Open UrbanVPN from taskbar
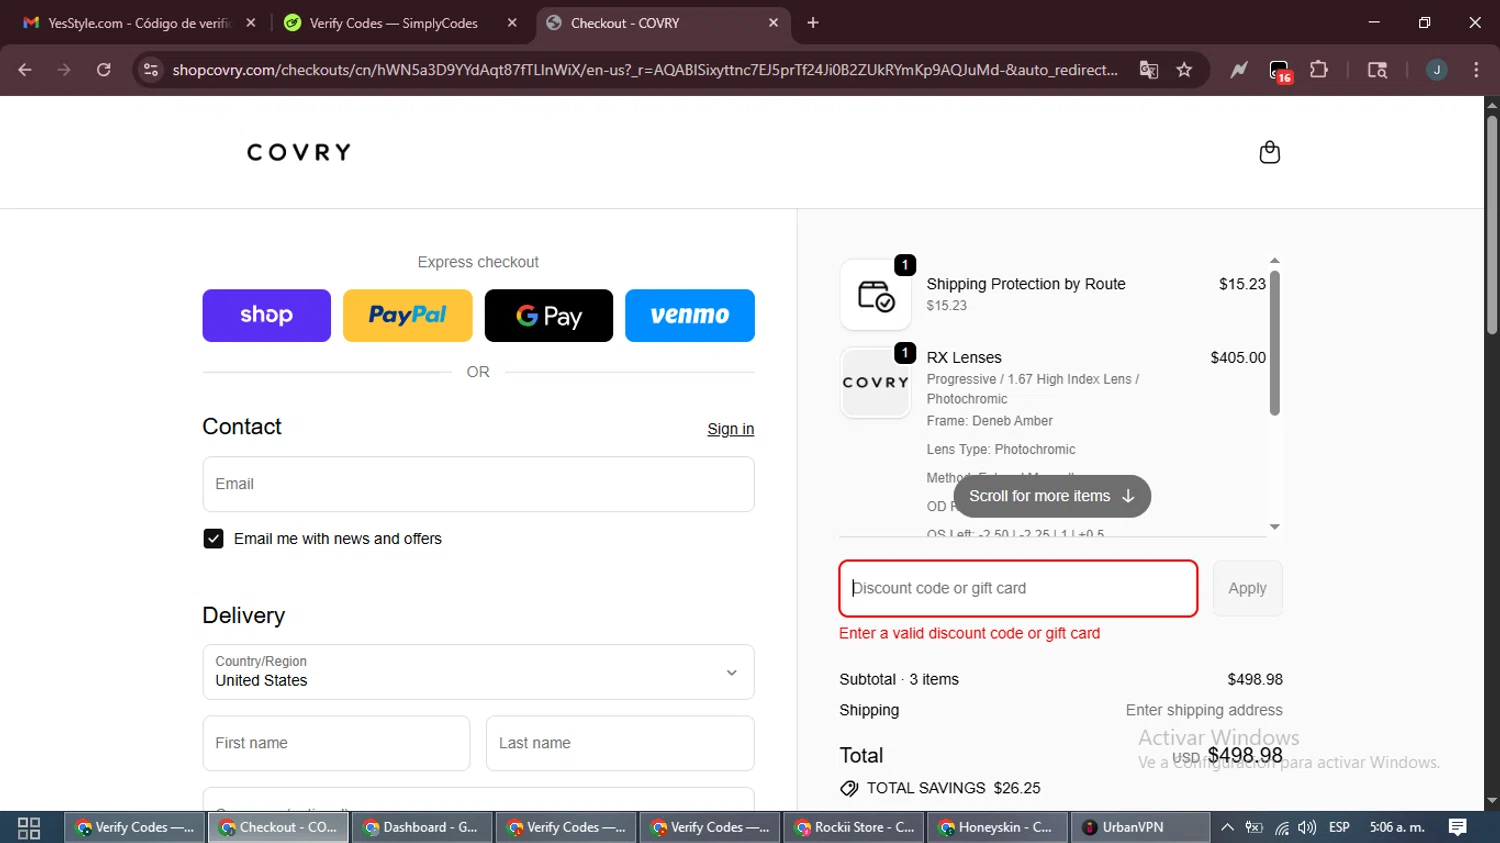Viewport: 1500px width, 843px height. [x=1142, y=828]
